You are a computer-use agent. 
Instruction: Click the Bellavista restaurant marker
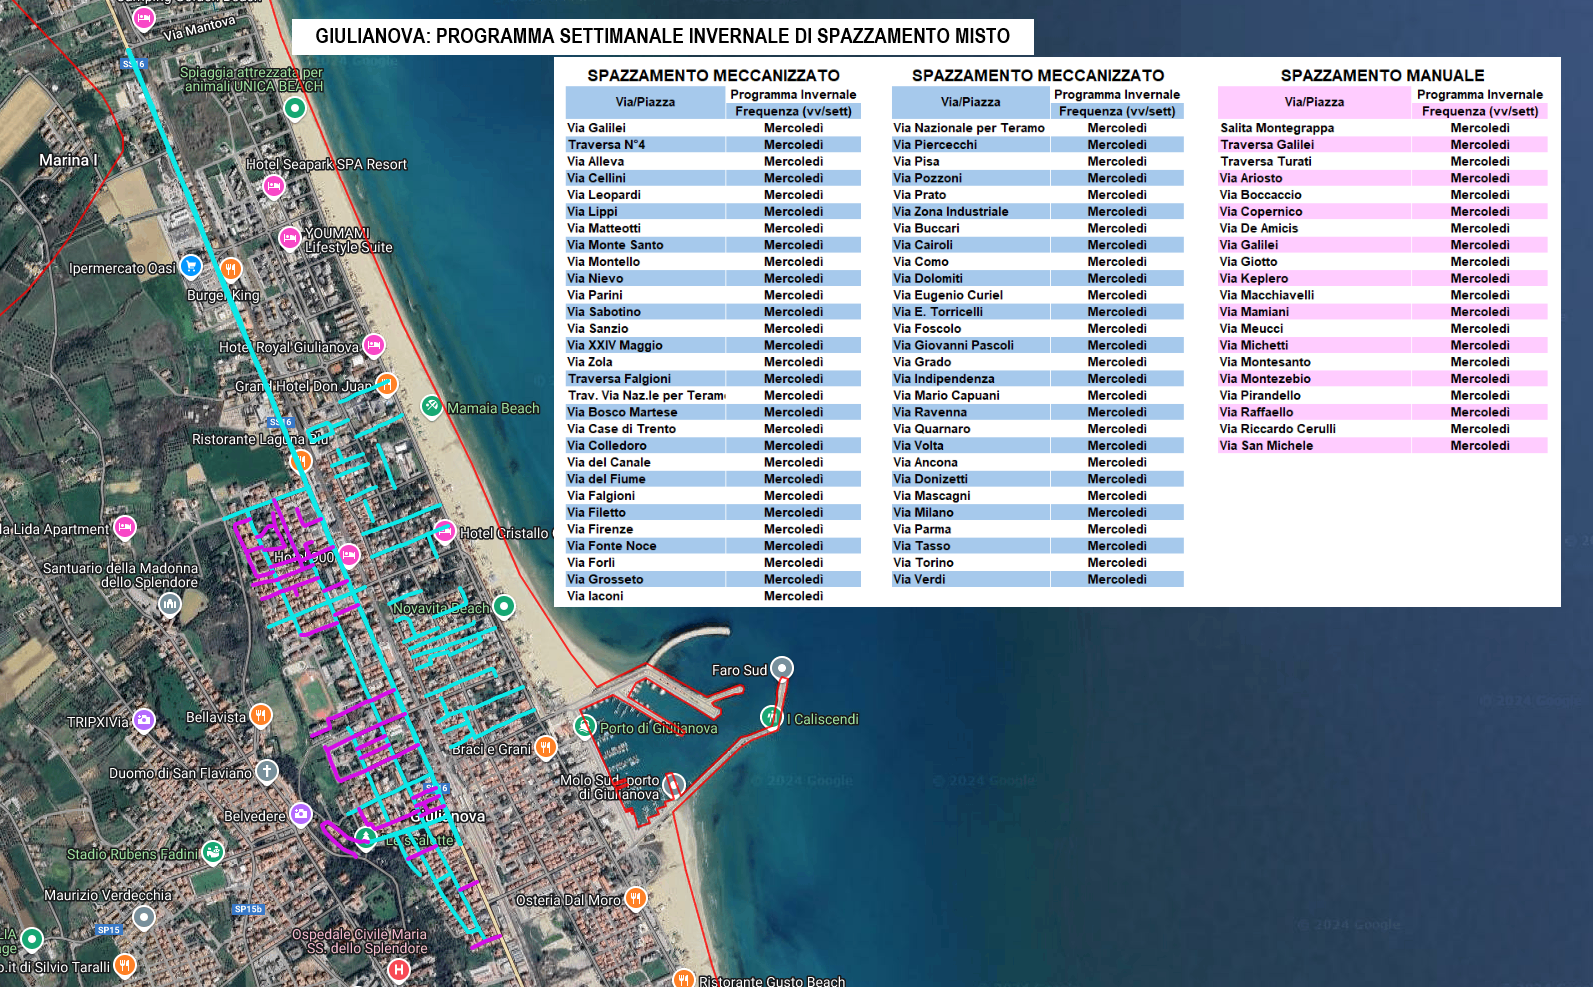tap(260, 714)
